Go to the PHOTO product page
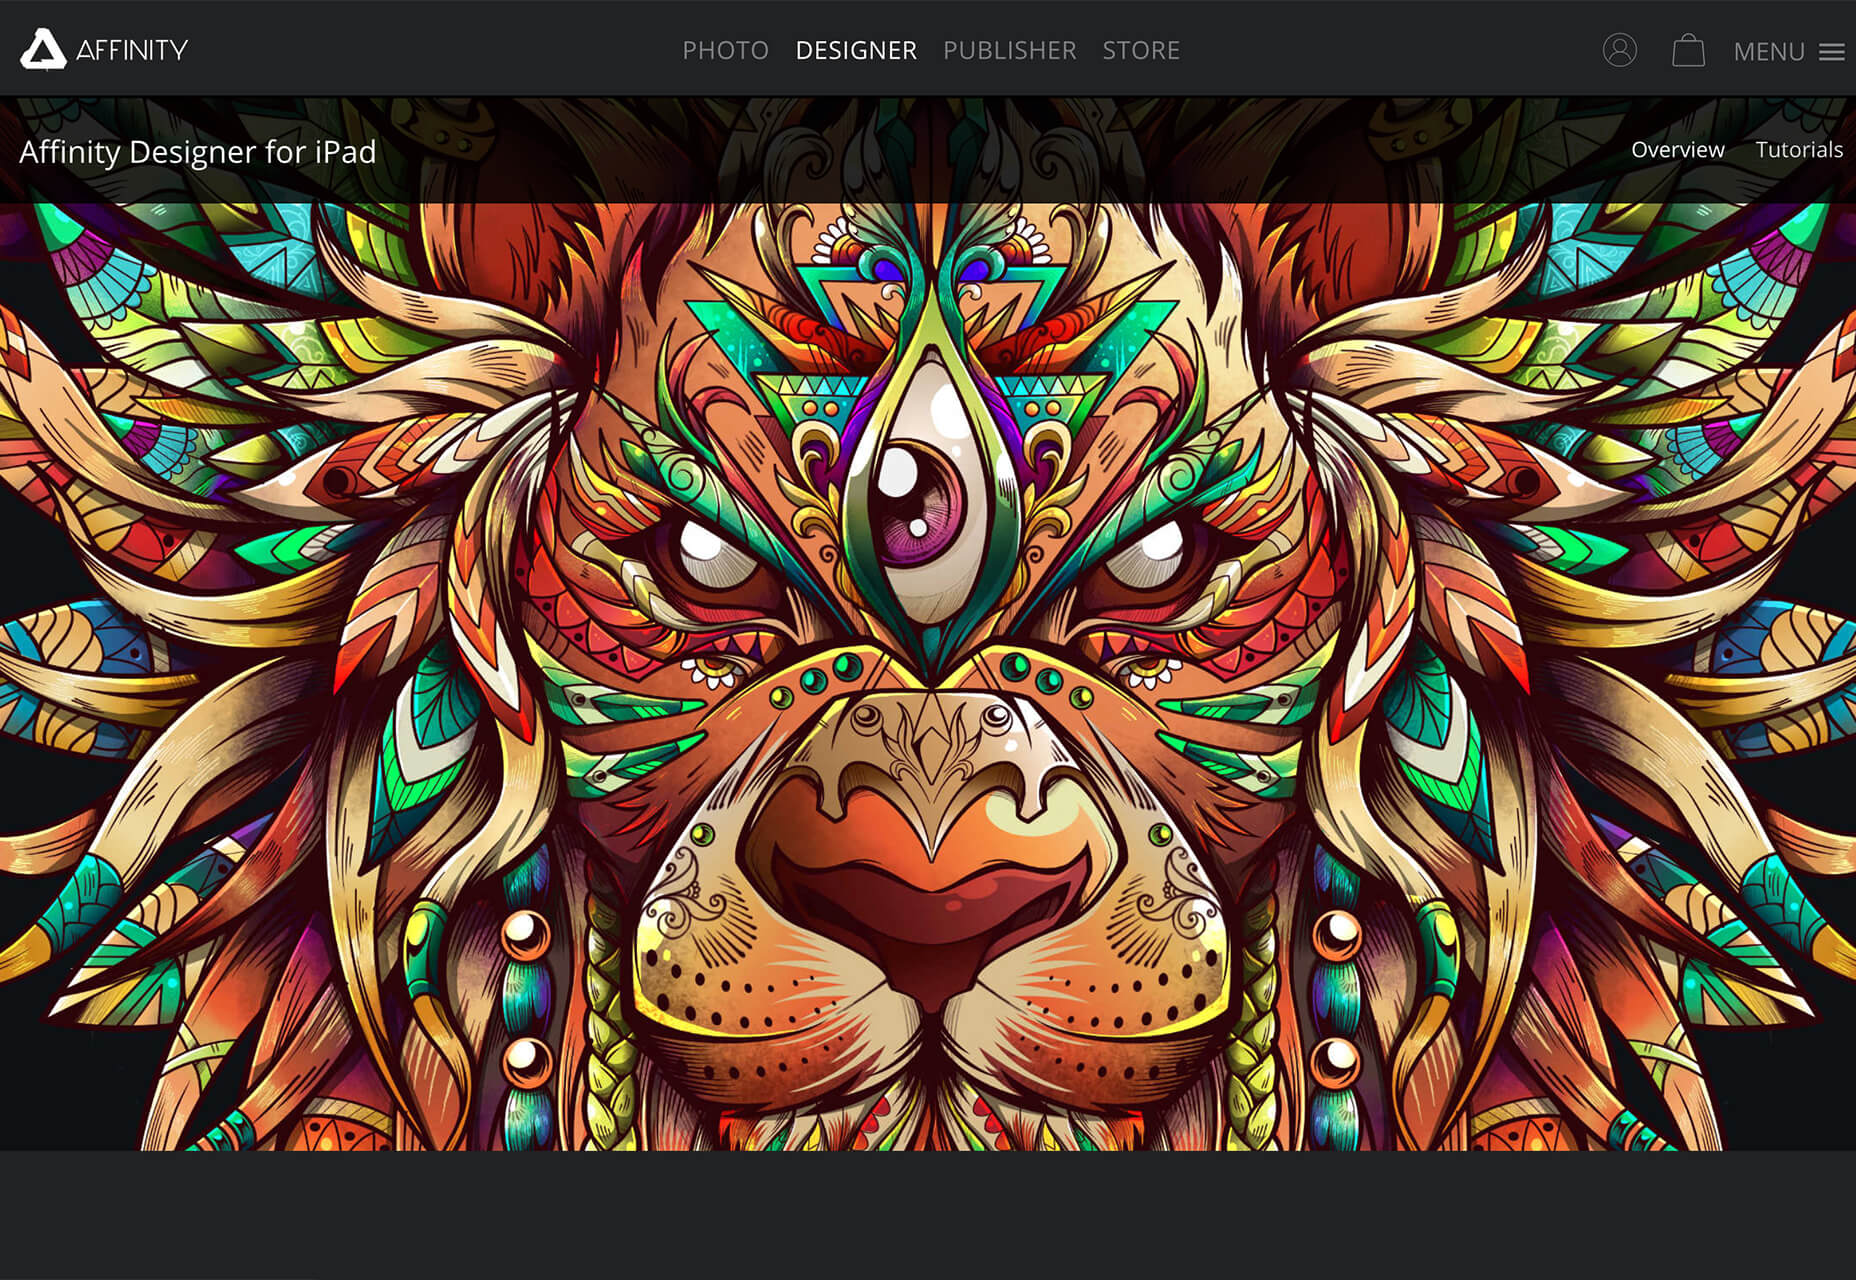 [726, 50]
